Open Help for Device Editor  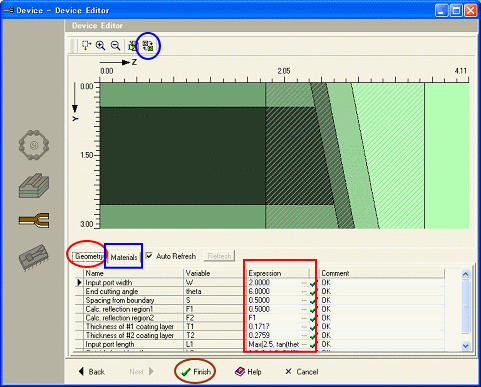pyautogui.click(x=248, y=371)
